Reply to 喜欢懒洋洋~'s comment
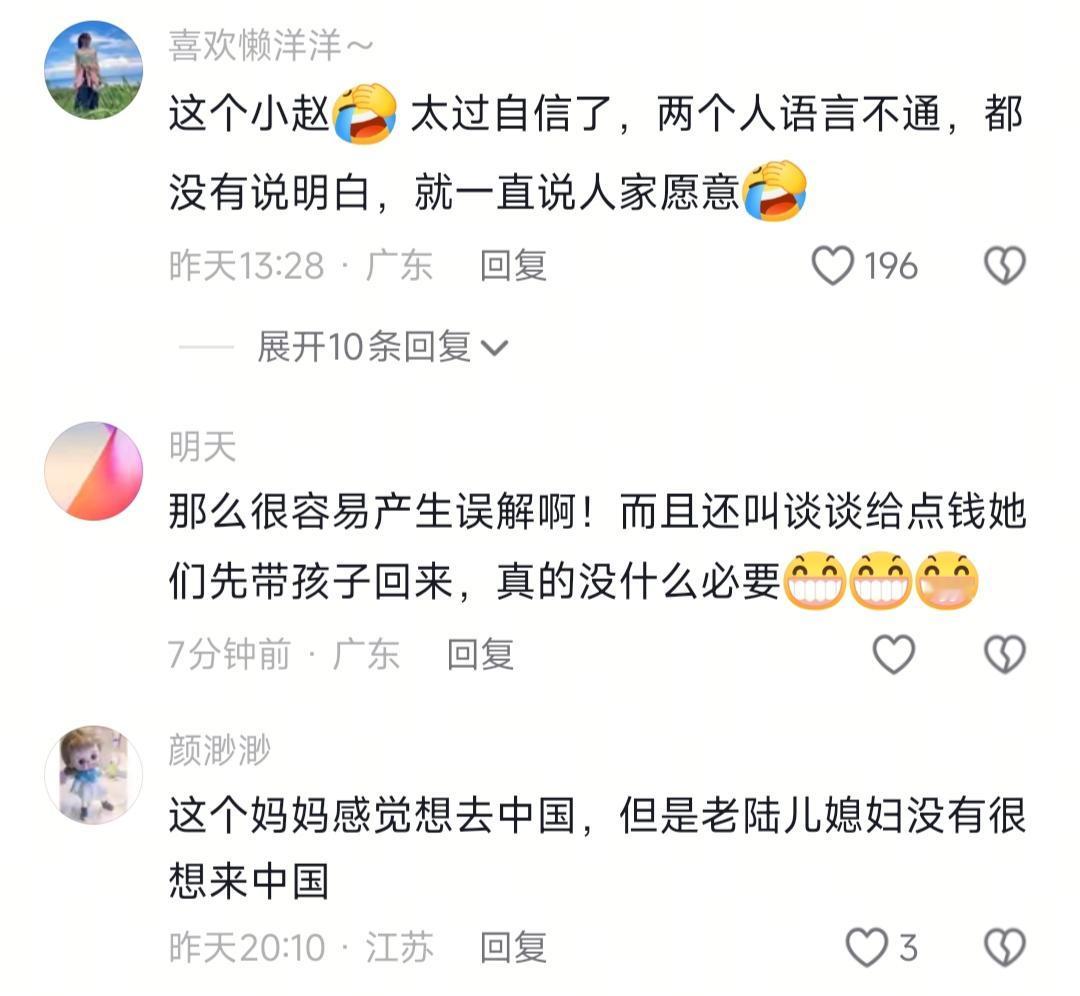This screenshot has width=1080, height=996. (513, 266)
